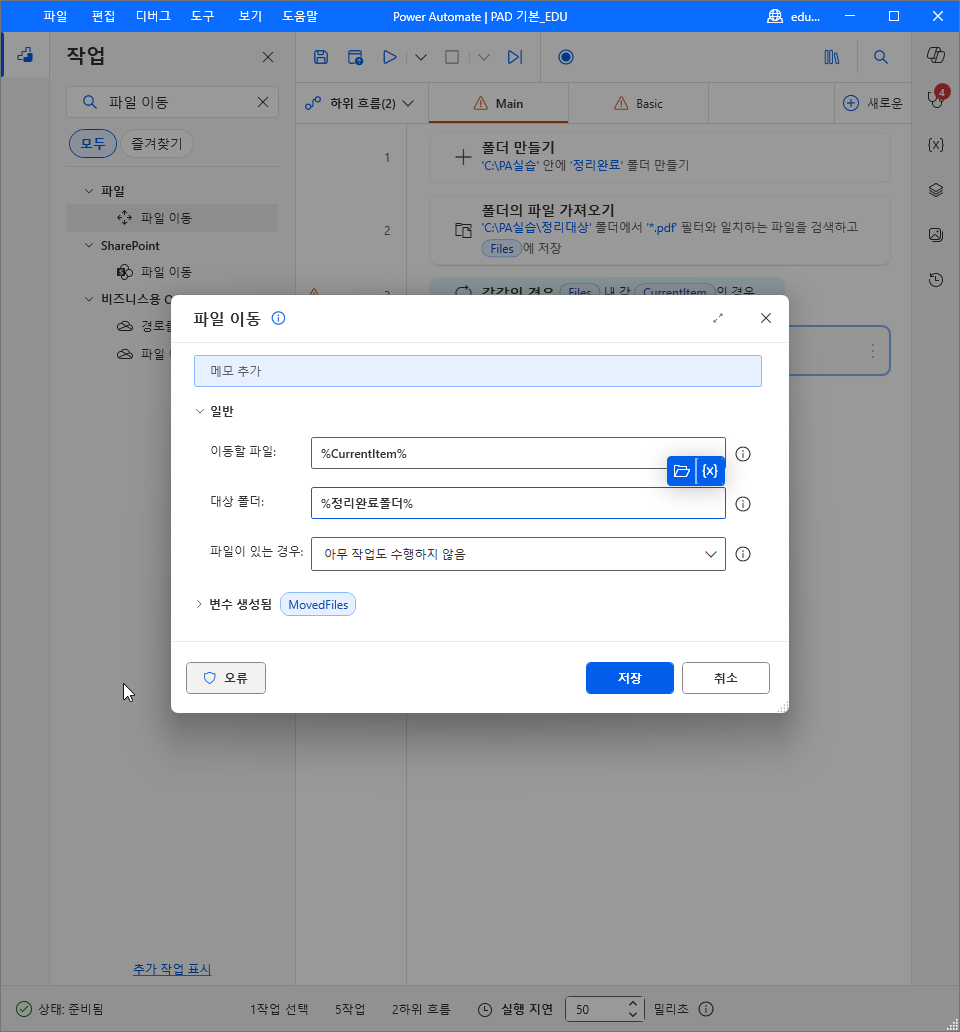The height and width of the screenshot is (1032, 960).
Task: Expand the 파일 이동 dialog with the arrows icon
Action: (x=718, y=318)
